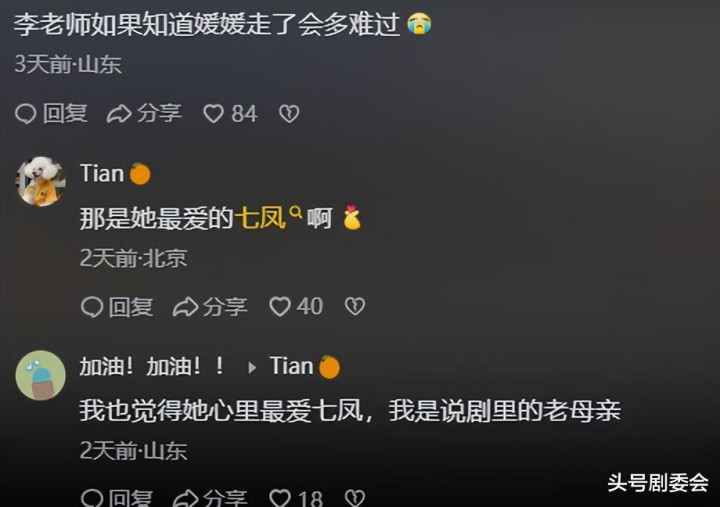Viewport: 720px width, 507px height.
Task: Open Tian's username in the first reply
Action: tap(102, 174)
